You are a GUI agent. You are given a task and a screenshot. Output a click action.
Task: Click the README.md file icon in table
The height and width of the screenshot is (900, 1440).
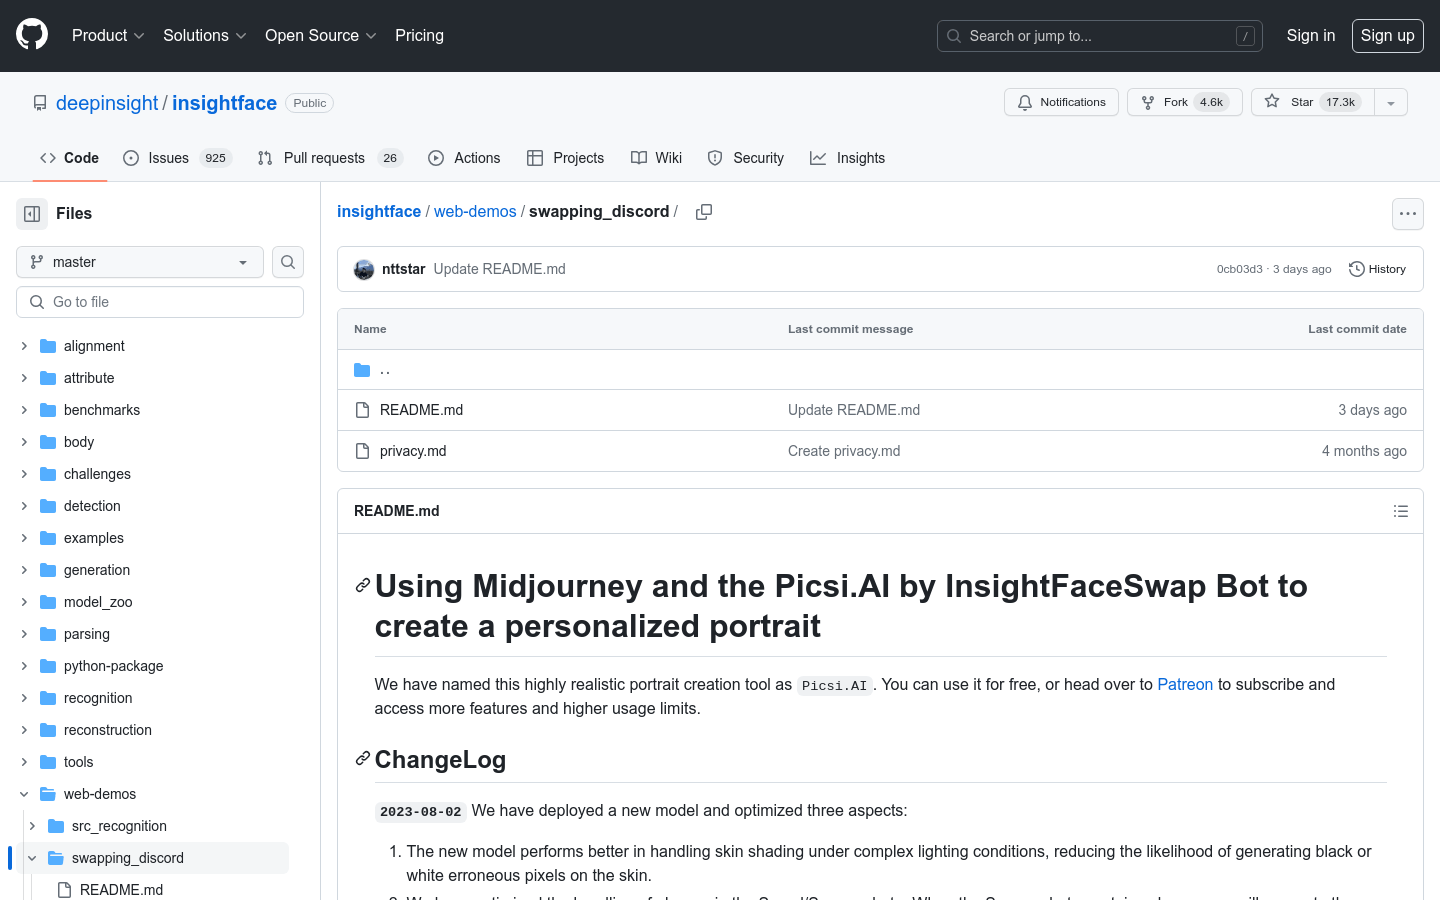[x=362, y=410]
